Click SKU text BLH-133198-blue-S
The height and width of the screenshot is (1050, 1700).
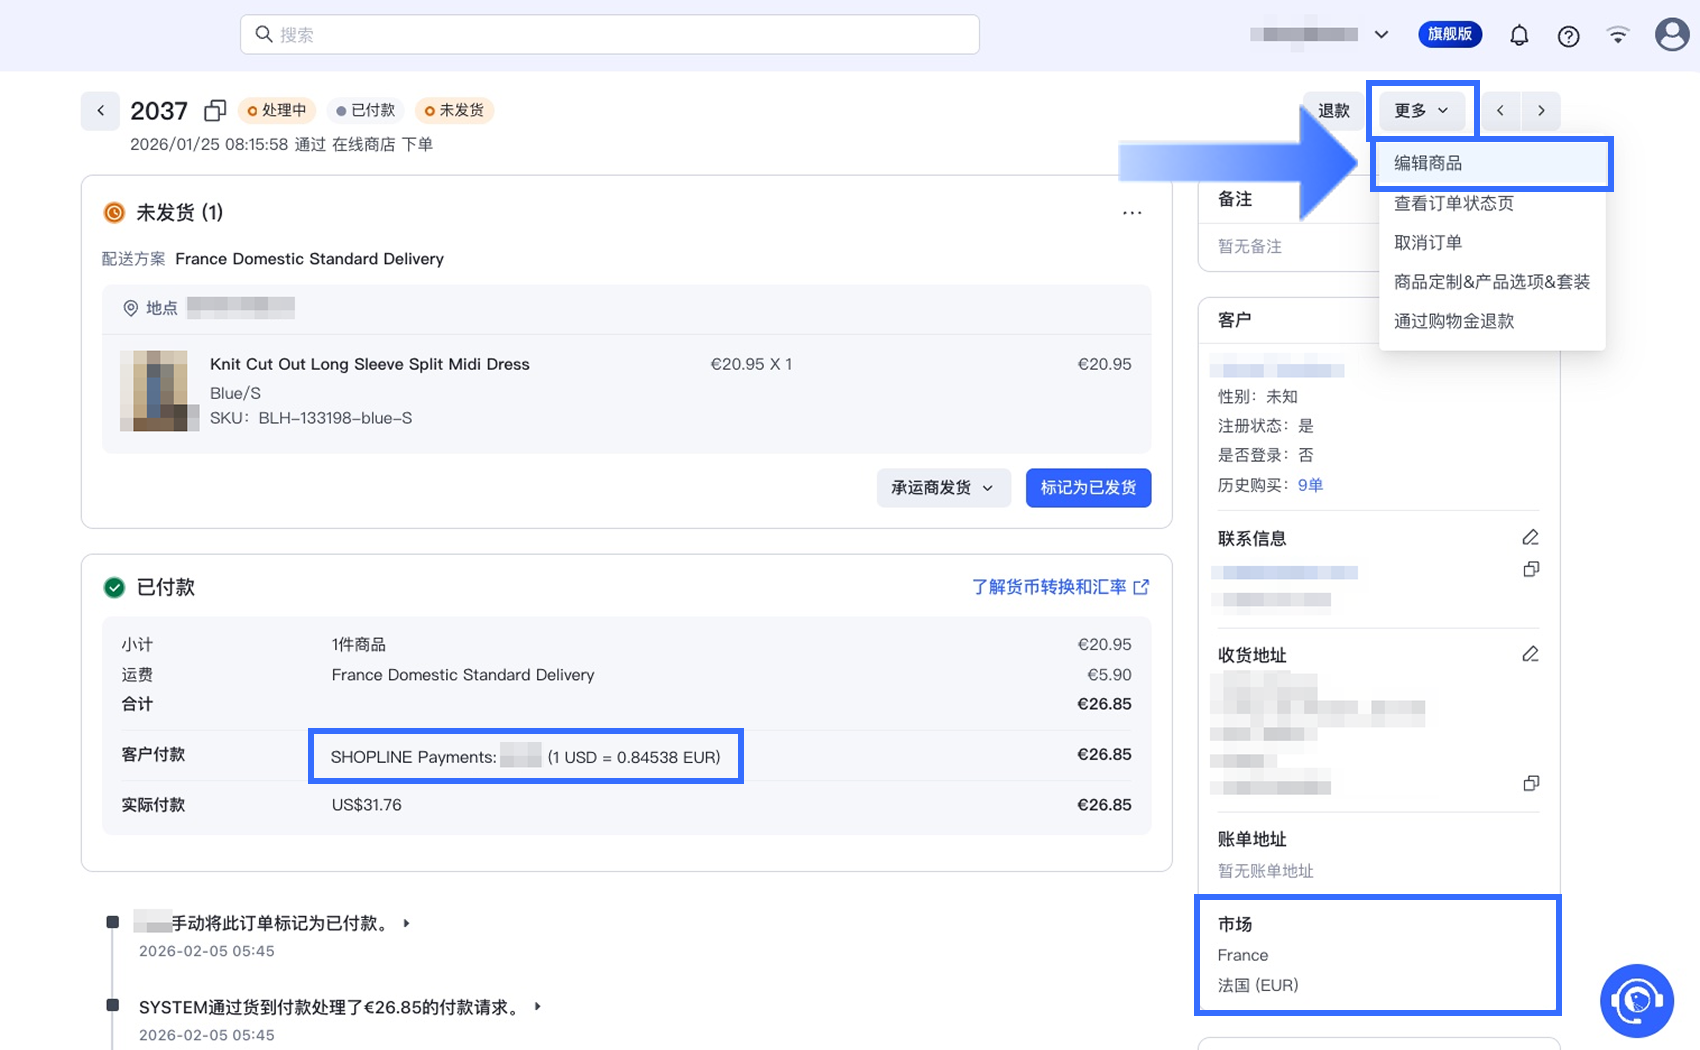(x=335, y=418)
